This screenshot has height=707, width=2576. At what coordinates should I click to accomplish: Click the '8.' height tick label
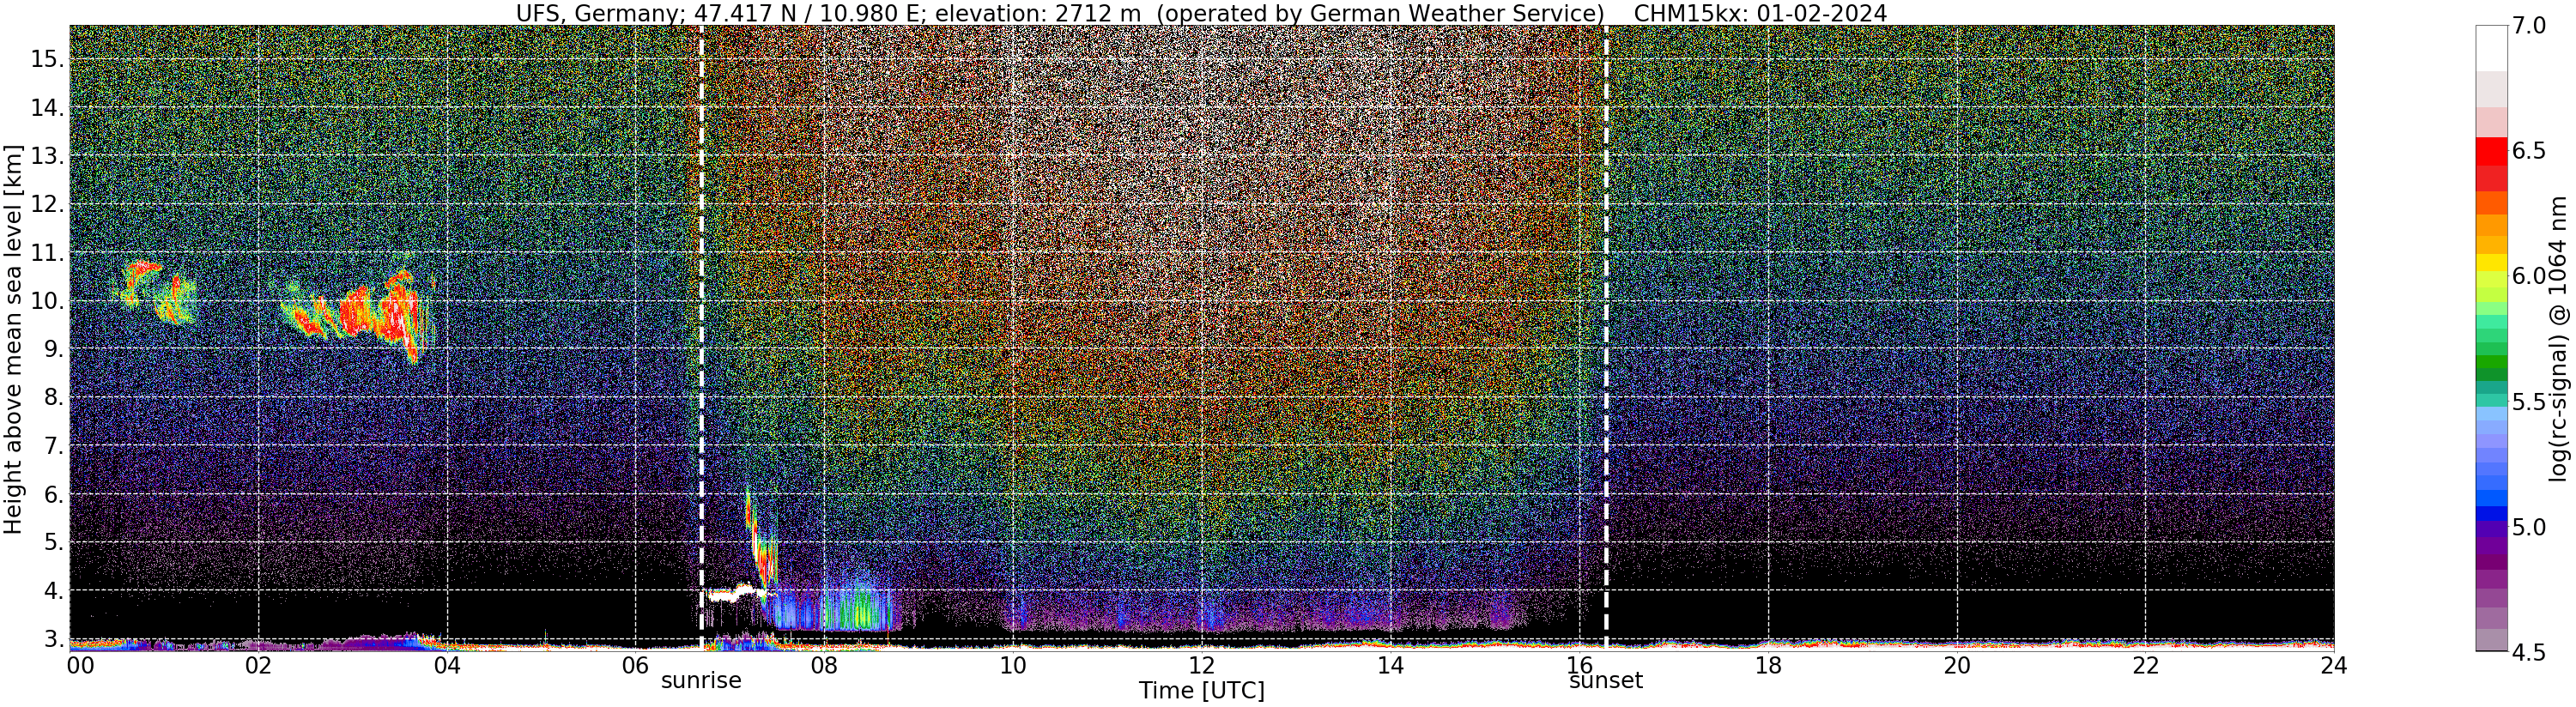click(x=54, y=398)
